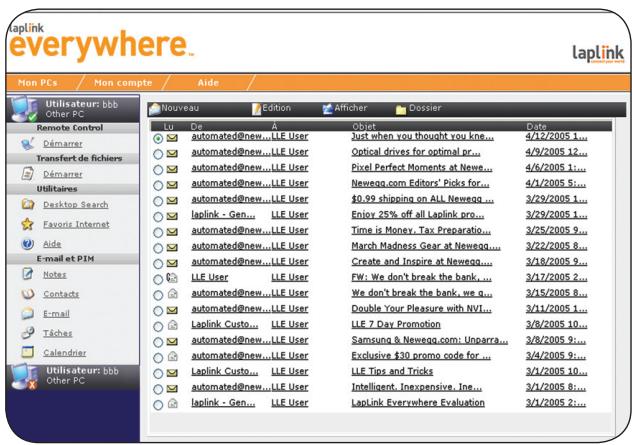
Task: Open subject 'Create and Inspire at Newegg'
Action: click(422, 262)
